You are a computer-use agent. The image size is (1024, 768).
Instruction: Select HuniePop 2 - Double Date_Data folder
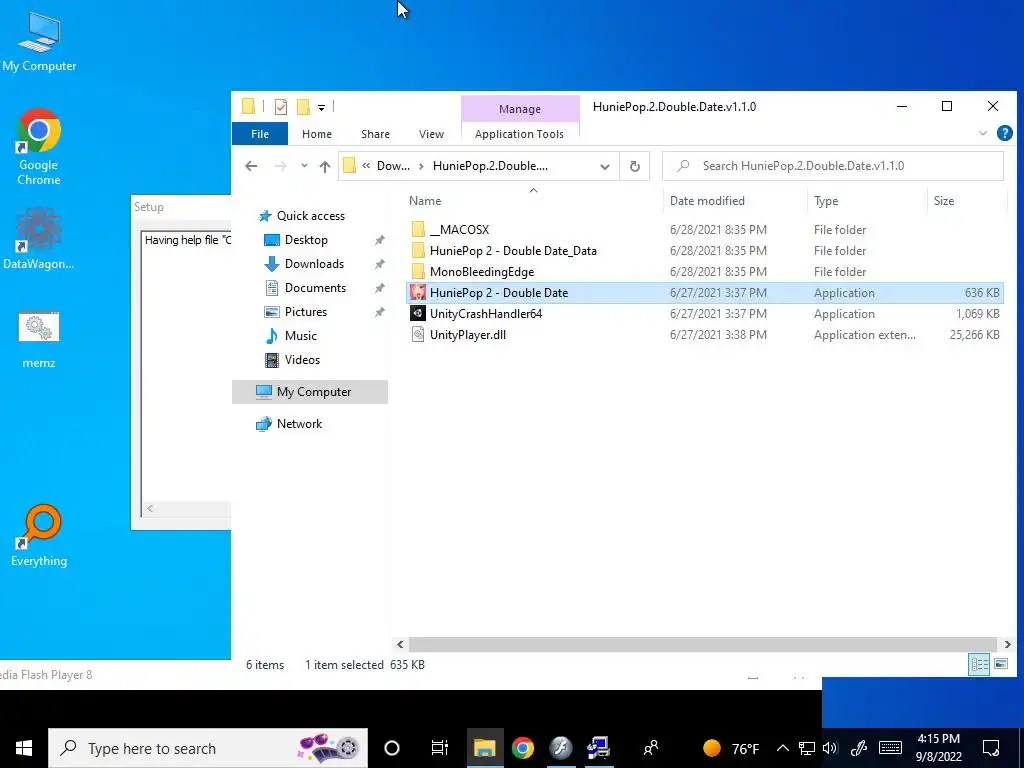click(705, 251)
